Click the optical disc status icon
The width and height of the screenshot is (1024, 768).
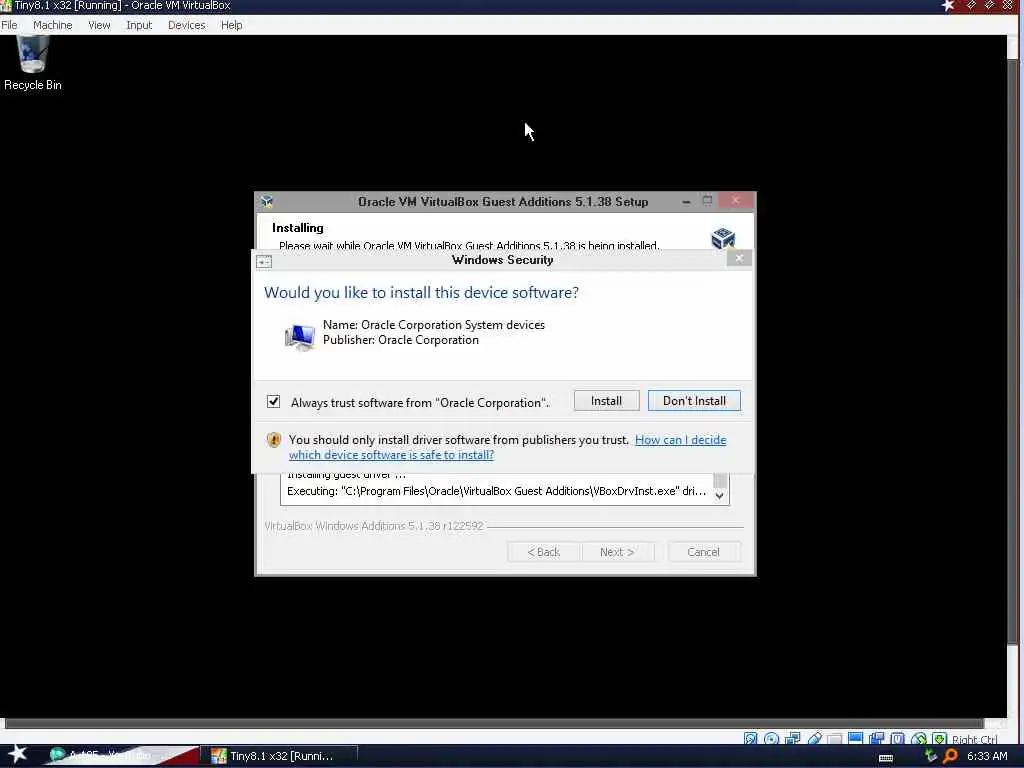click(771, 739)
